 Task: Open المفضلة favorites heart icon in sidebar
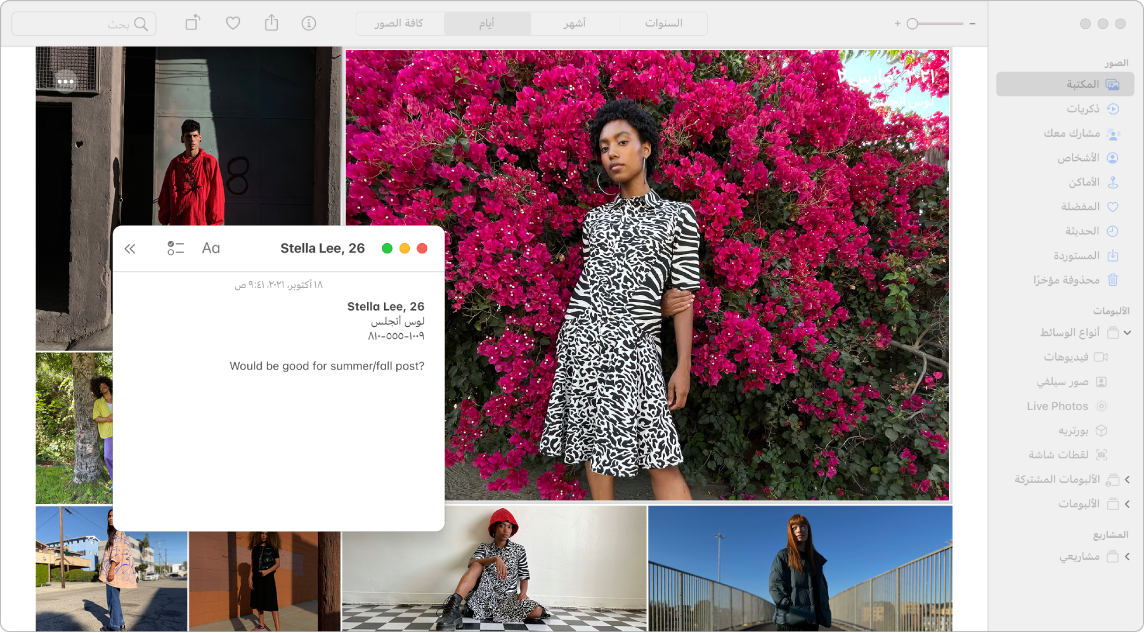pyautogui.click(x=1113, y=207)
